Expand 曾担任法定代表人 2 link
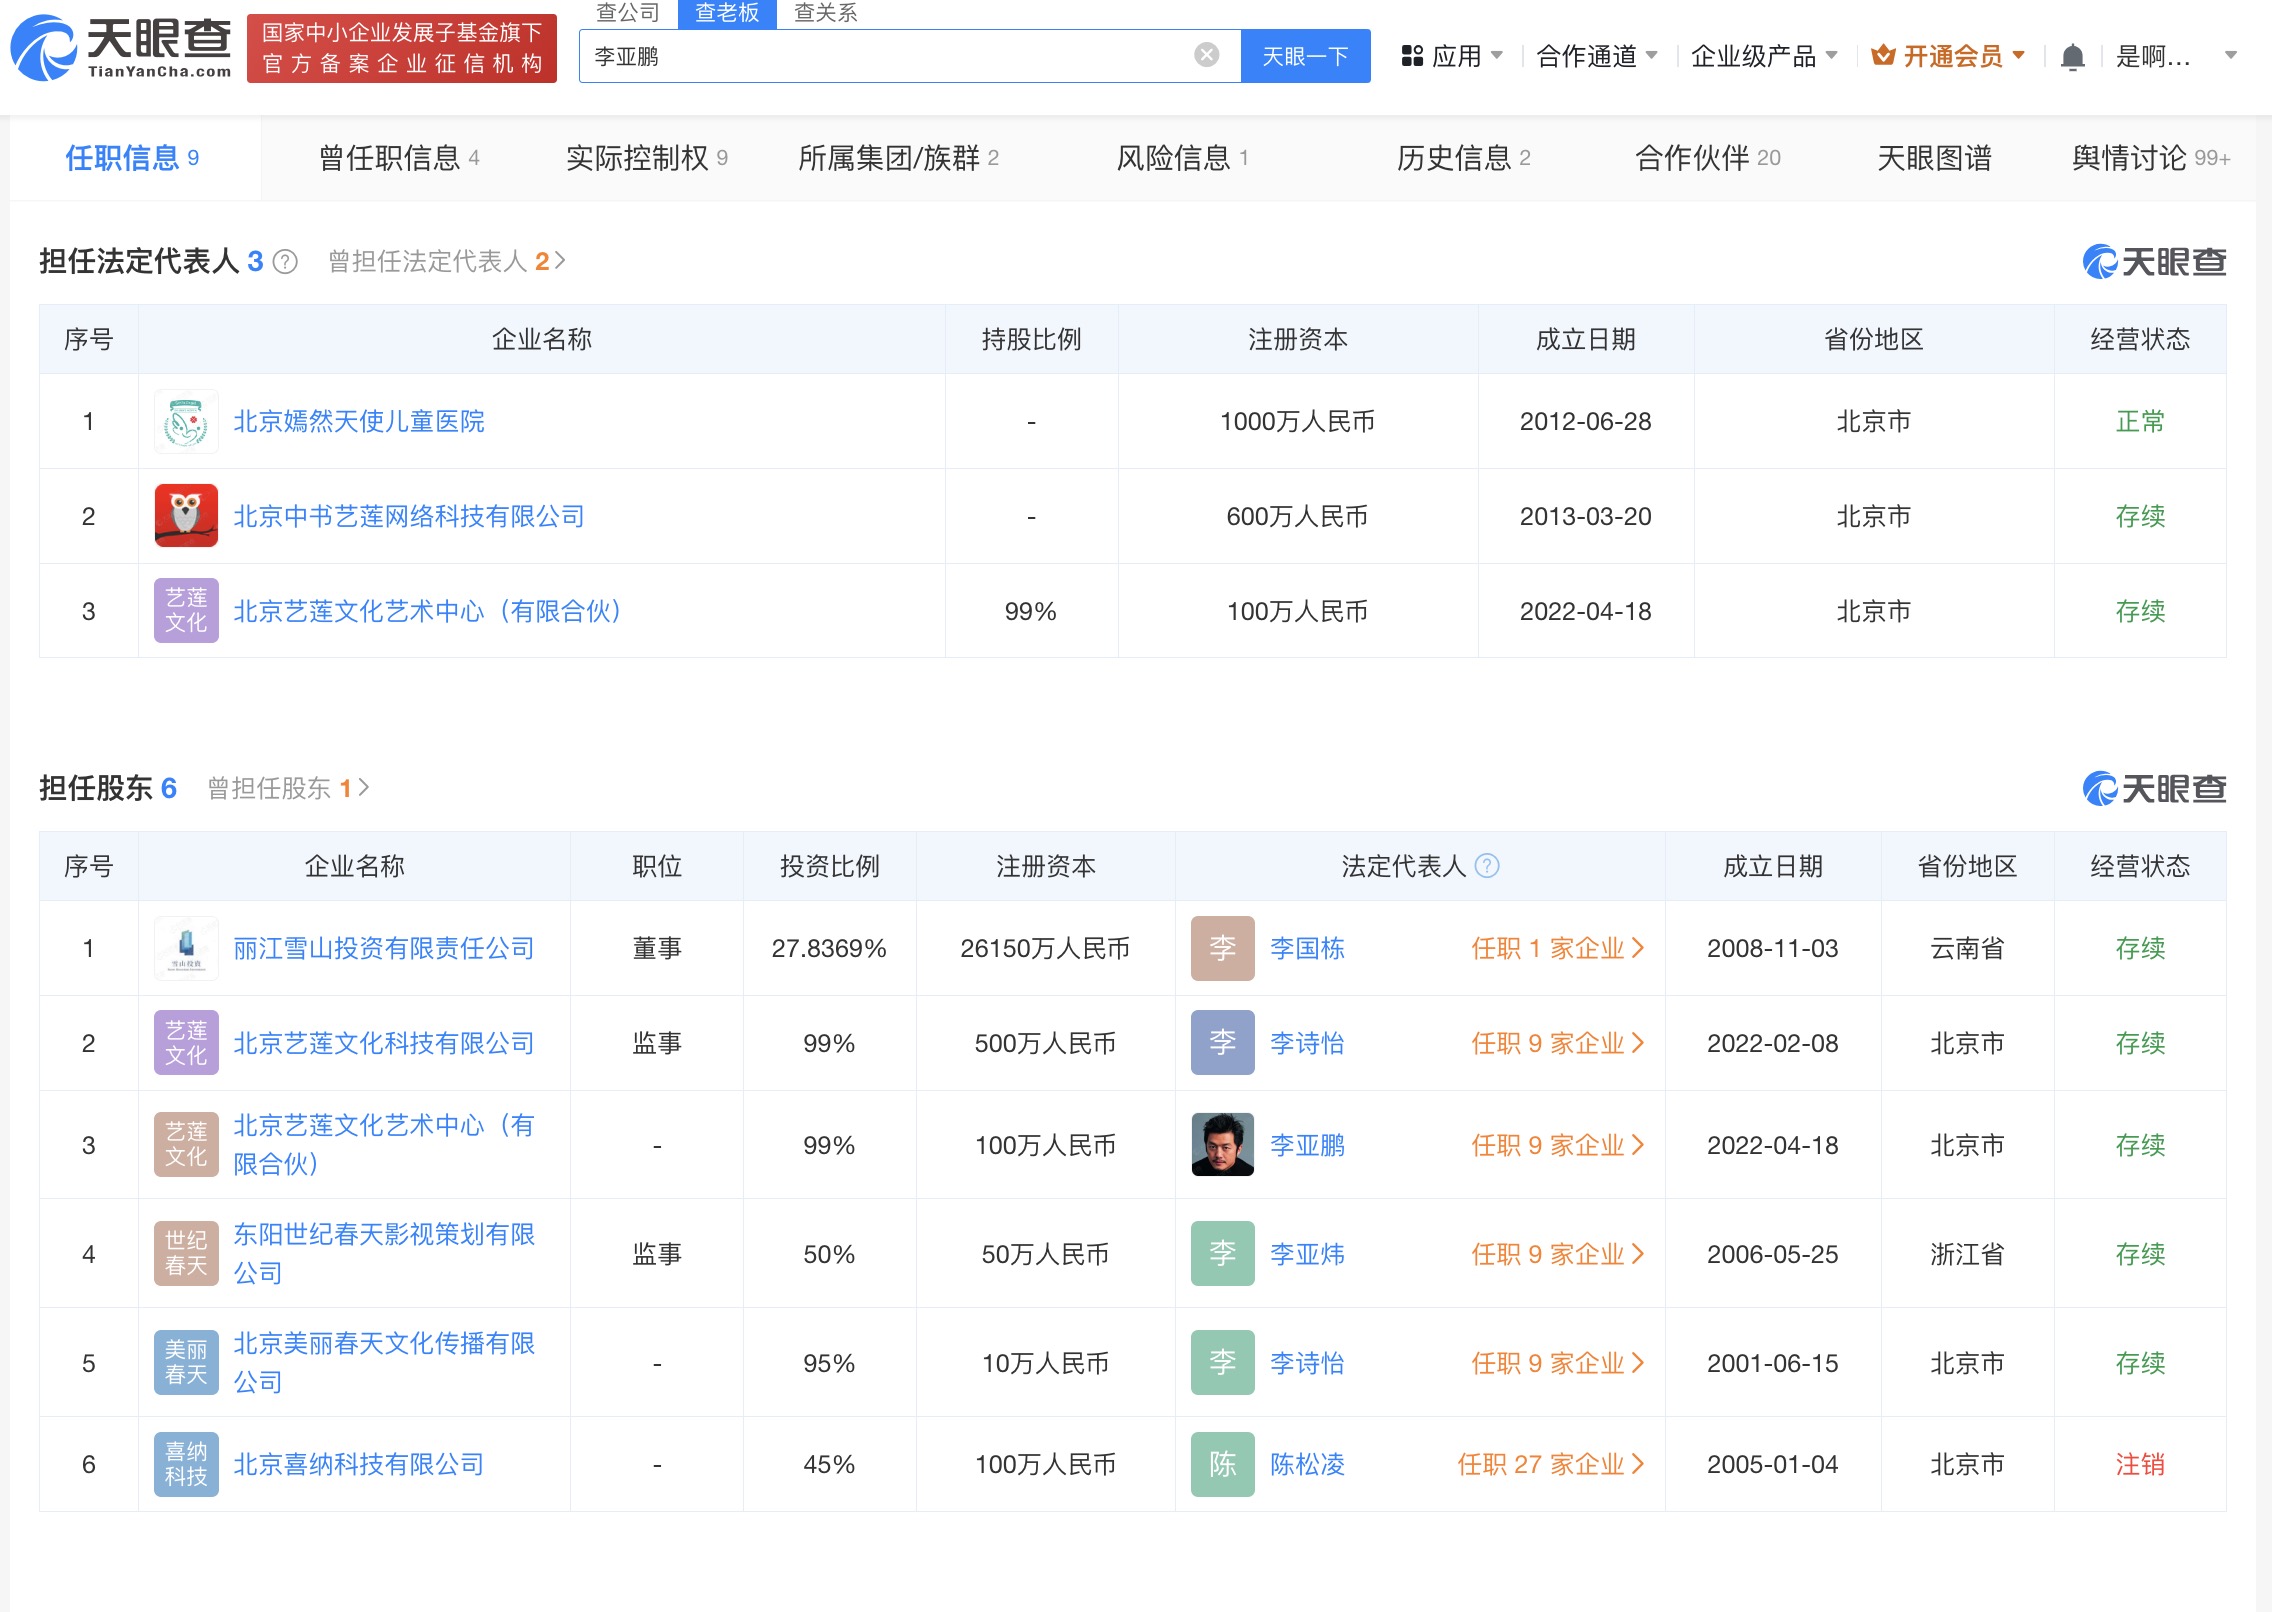2272x1612 pixels. 446,262
